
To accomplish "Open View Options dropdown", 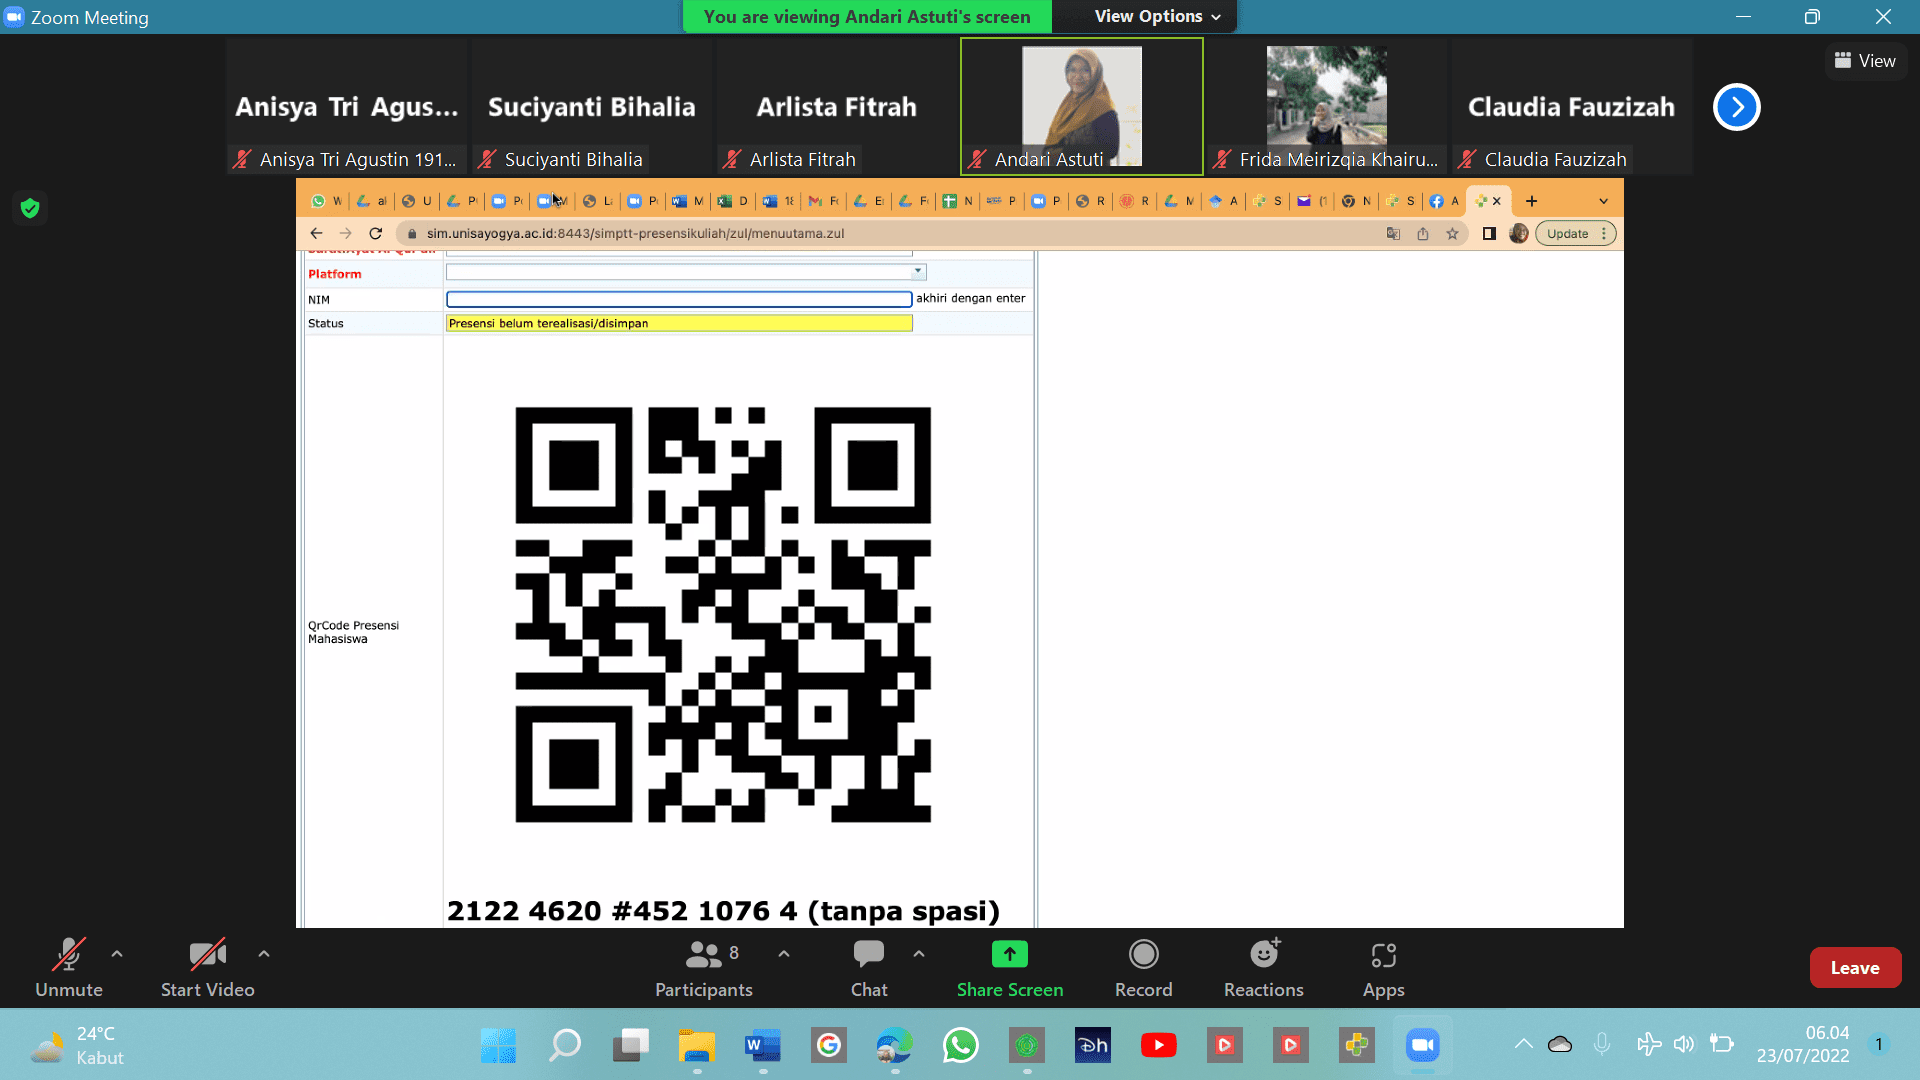I will (1157, 16).
